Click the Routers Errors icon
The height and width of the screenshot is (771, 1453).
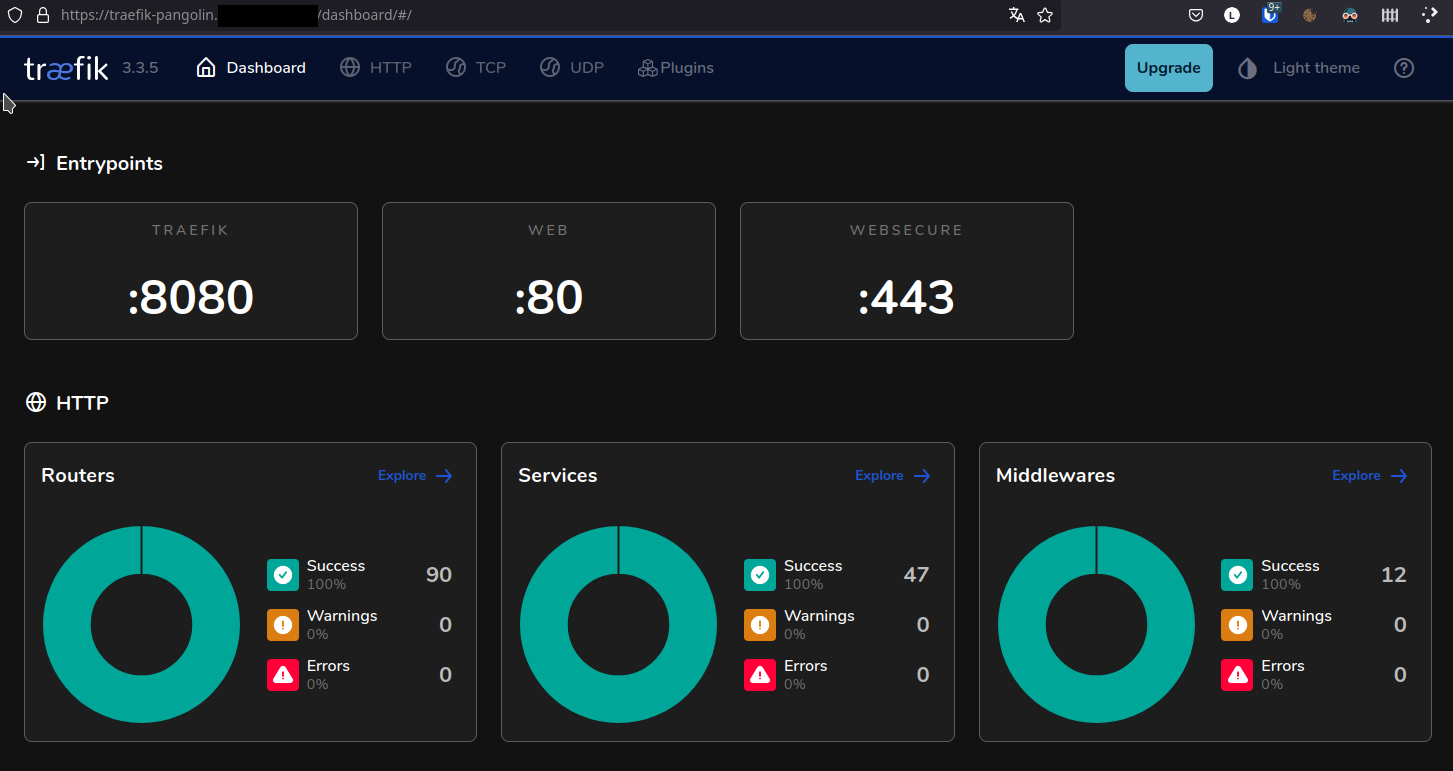click(283, 675)
